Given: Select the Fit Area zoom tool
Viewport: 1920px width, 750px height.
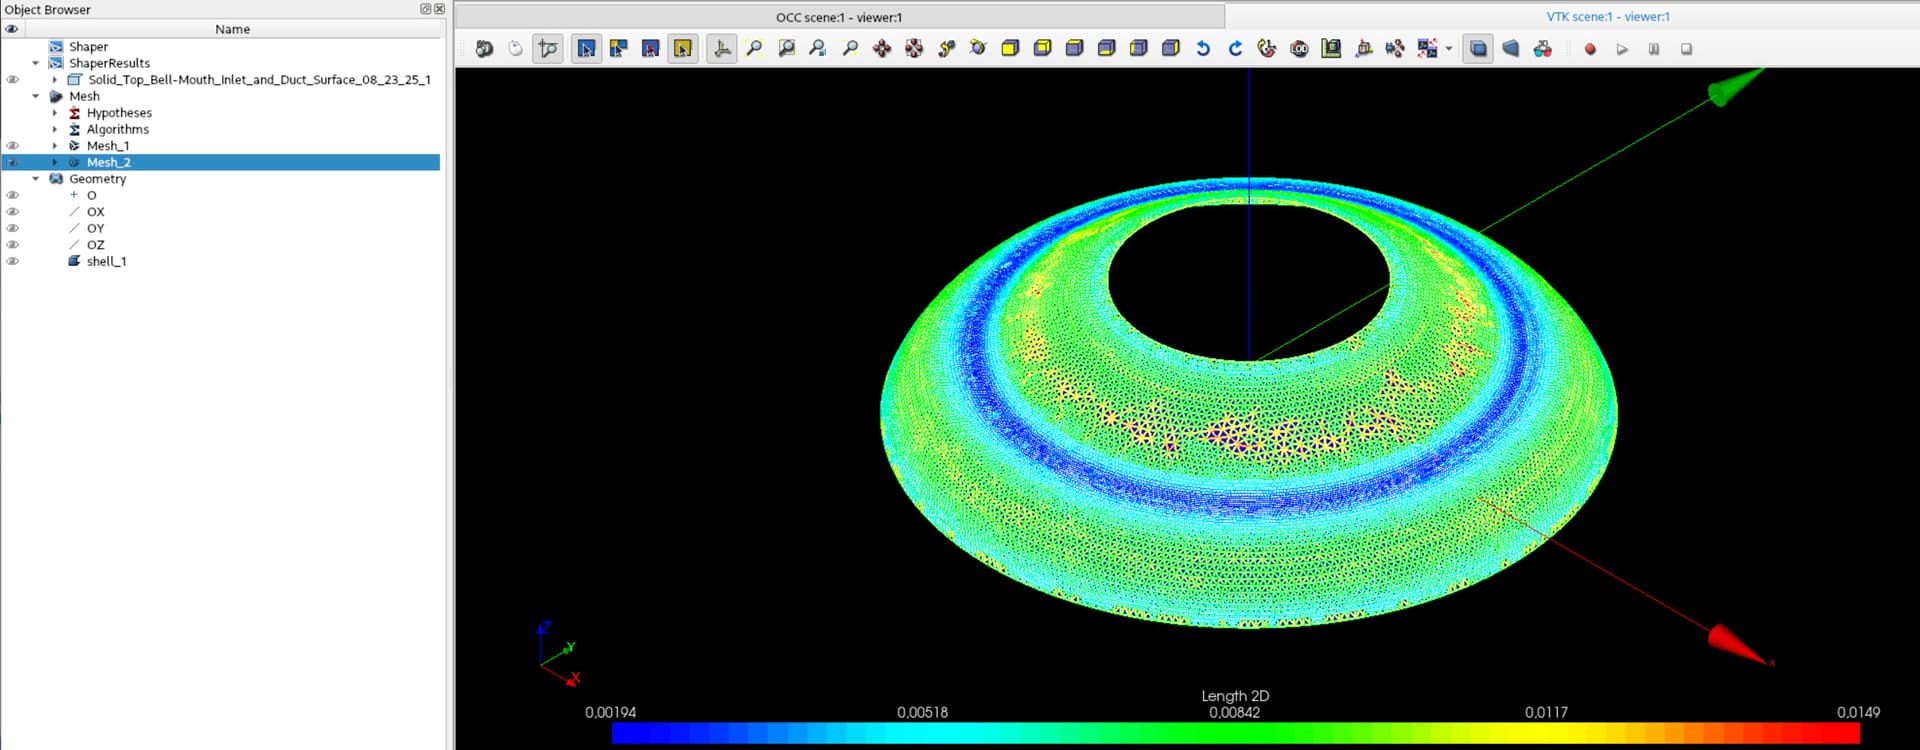Looking at the screenshot, I should (786, 49).
